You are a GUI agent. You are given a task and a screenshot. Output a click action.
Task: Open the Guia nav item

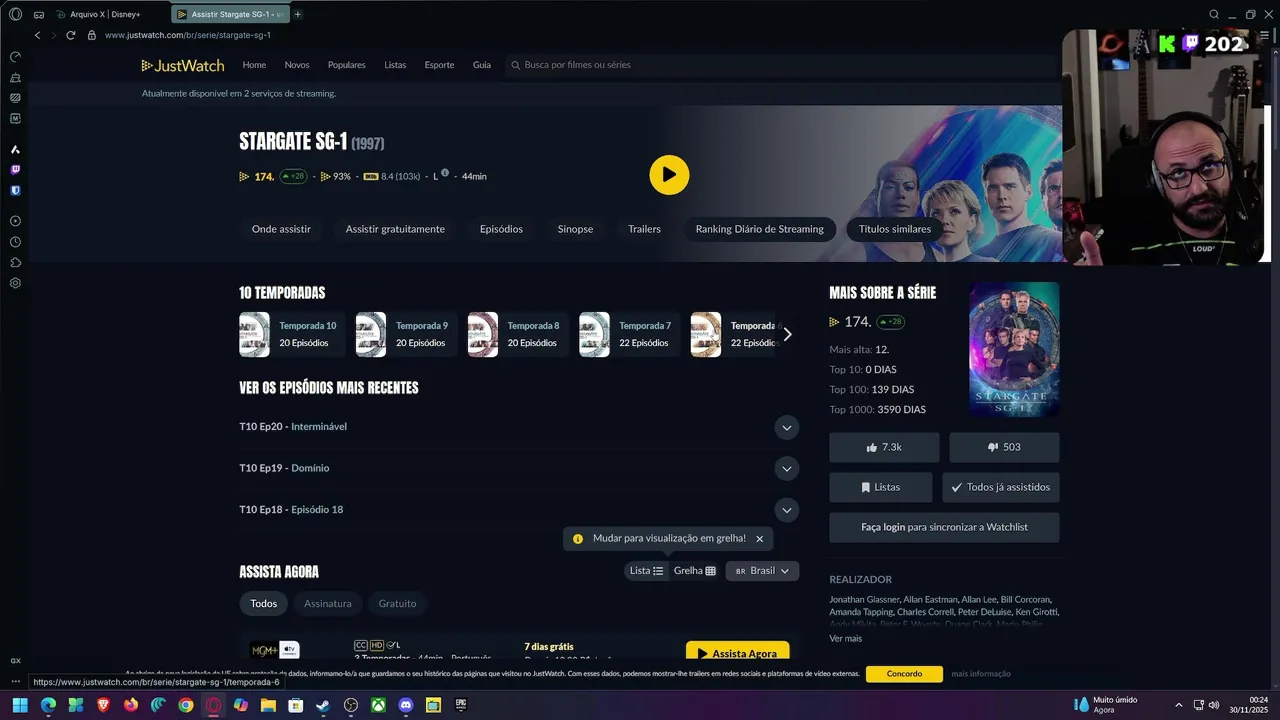482,65
